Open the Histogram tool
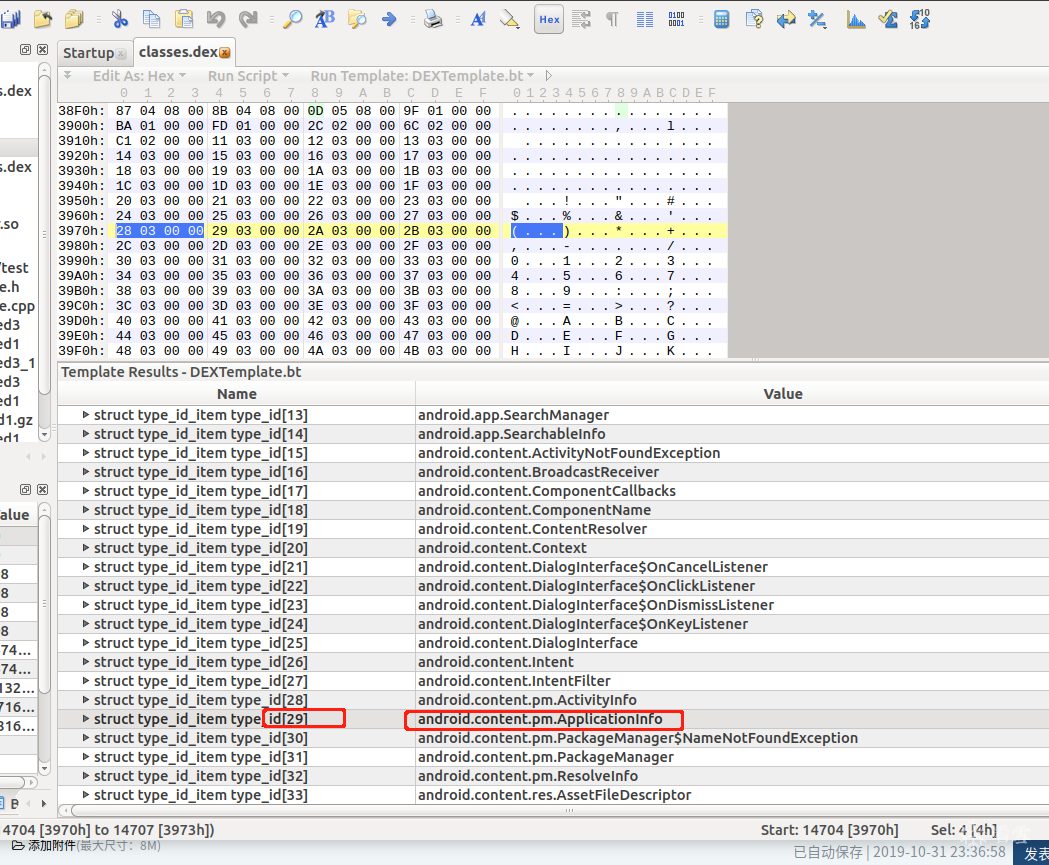Viewport: 1049px width, 865px height. pyautogui.click(x=856, y=19)
